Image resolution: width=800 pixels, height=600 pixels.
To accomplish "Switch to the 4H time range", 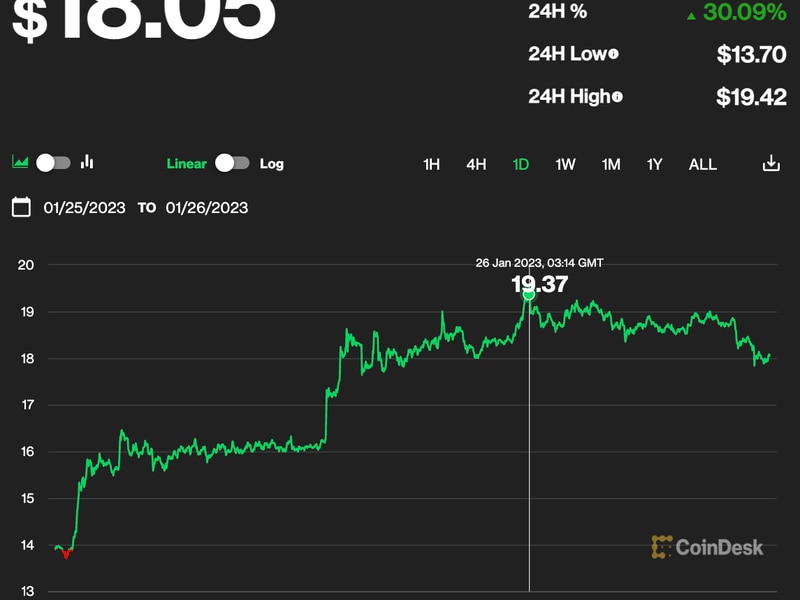I will pyautogui.click(x=476, y=164).
